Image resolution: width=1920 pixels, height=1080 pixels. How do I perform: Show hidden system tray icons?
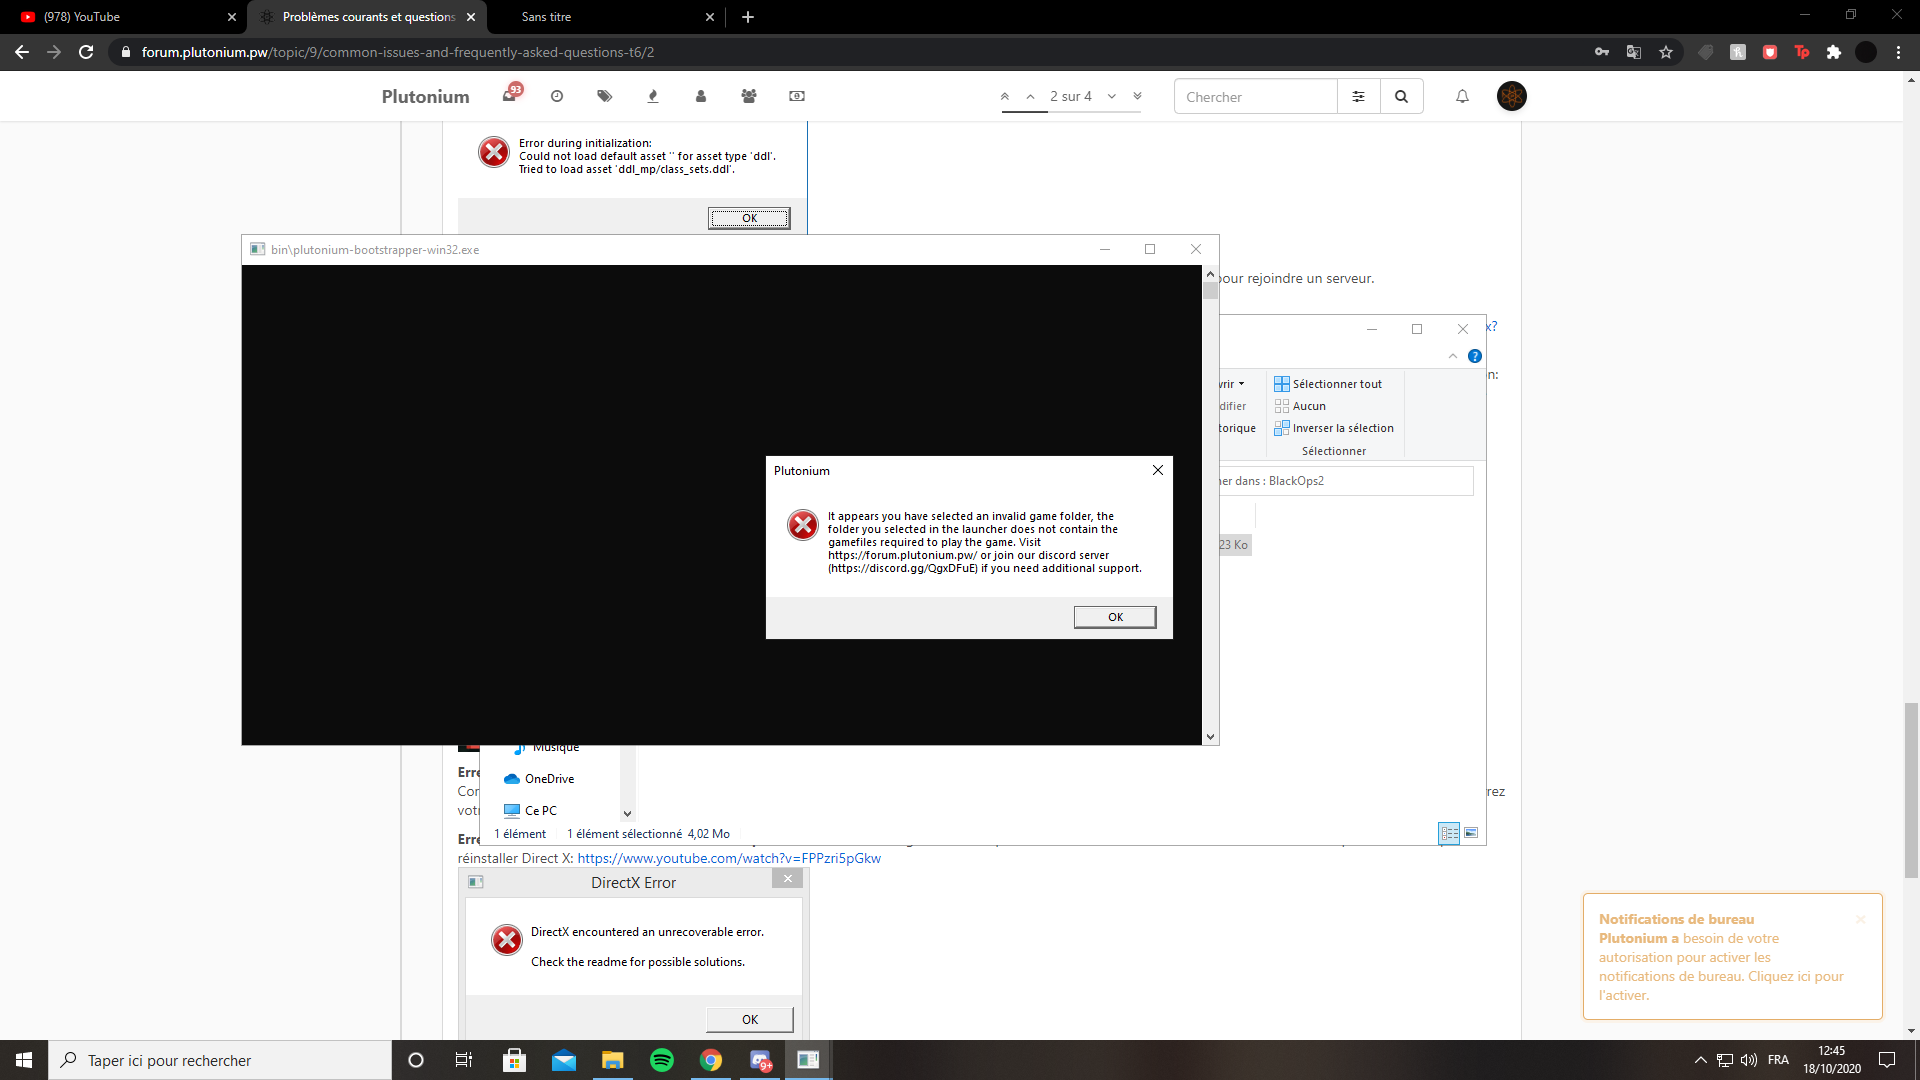coord(1700,1060)
